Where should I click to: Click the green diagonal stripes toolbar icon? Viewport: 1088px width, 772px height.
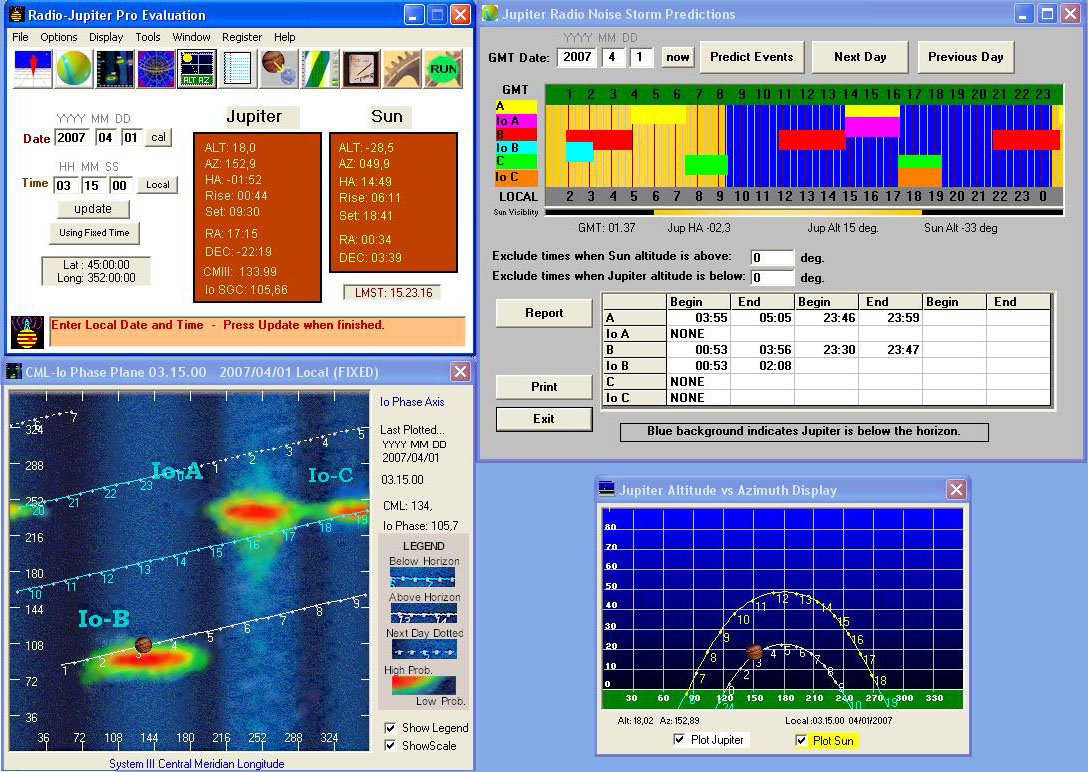point(320,69)
